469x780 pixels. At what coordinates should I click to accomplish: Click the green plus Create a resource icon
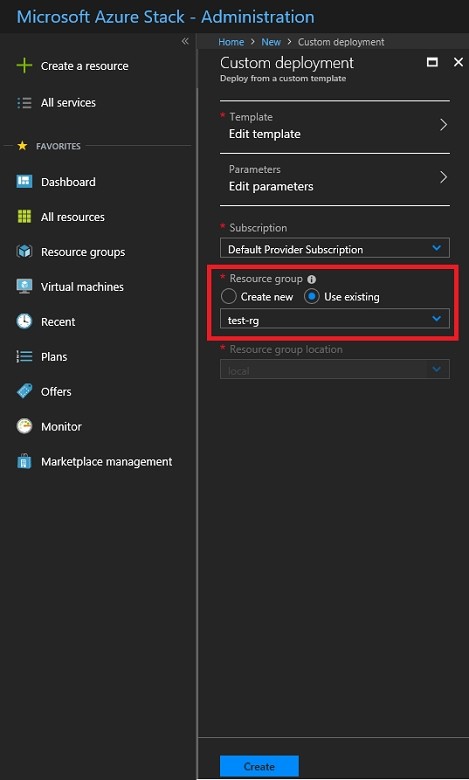(24, 66)
